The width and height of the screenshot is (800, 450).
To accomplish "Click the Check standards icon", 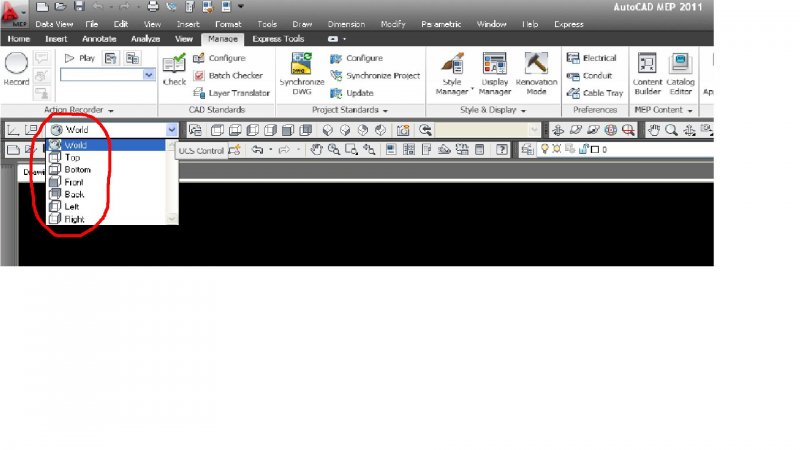I will pos(174,69).
